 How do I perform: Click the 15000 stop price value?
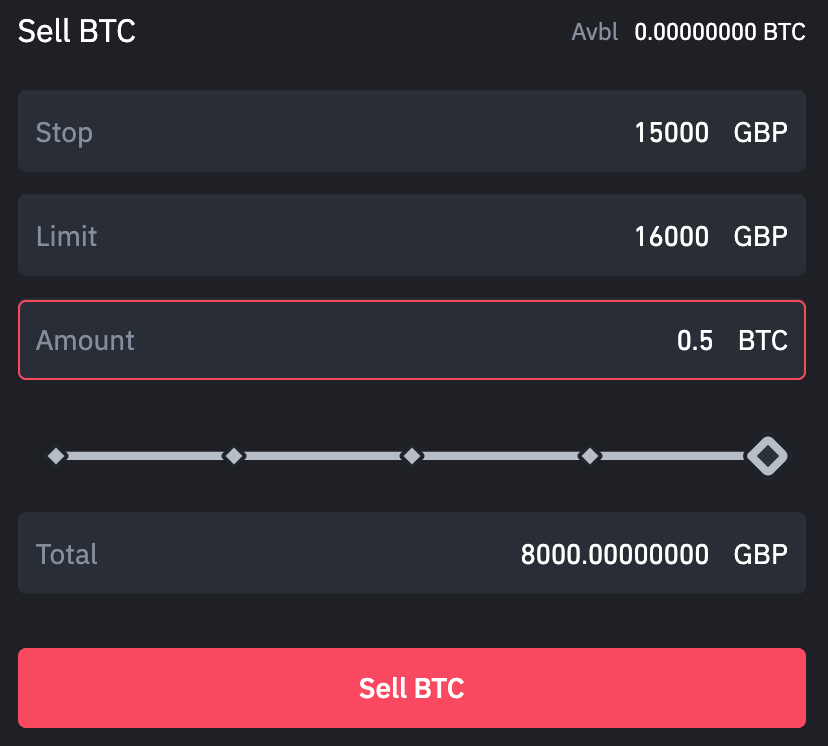pos(672,132)
